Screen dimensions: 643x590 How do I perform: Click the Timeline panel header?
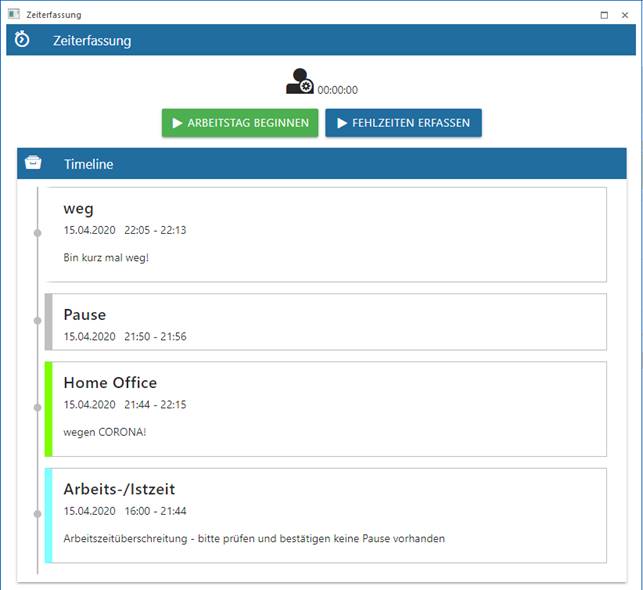[322, 164]
